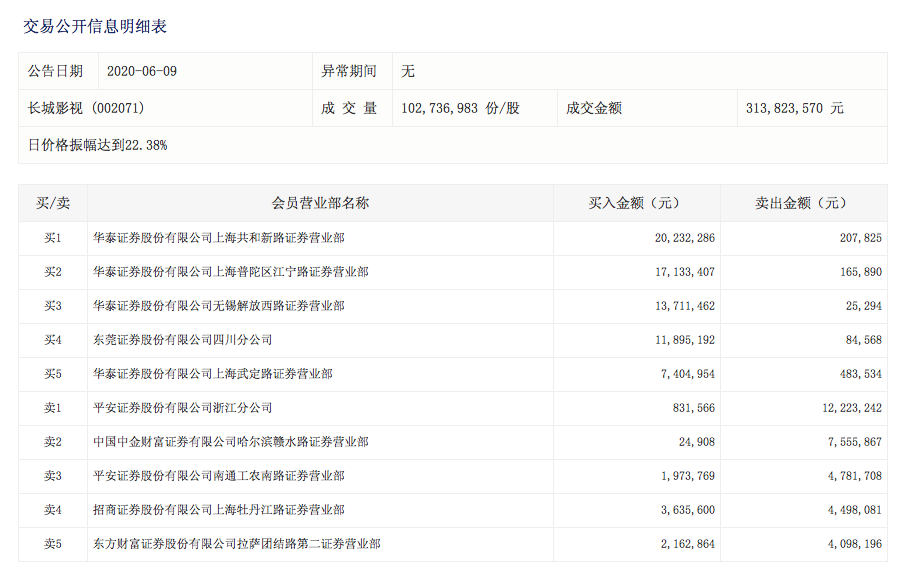Click the stock name 长城影视 (002071)

coord(90,108)
